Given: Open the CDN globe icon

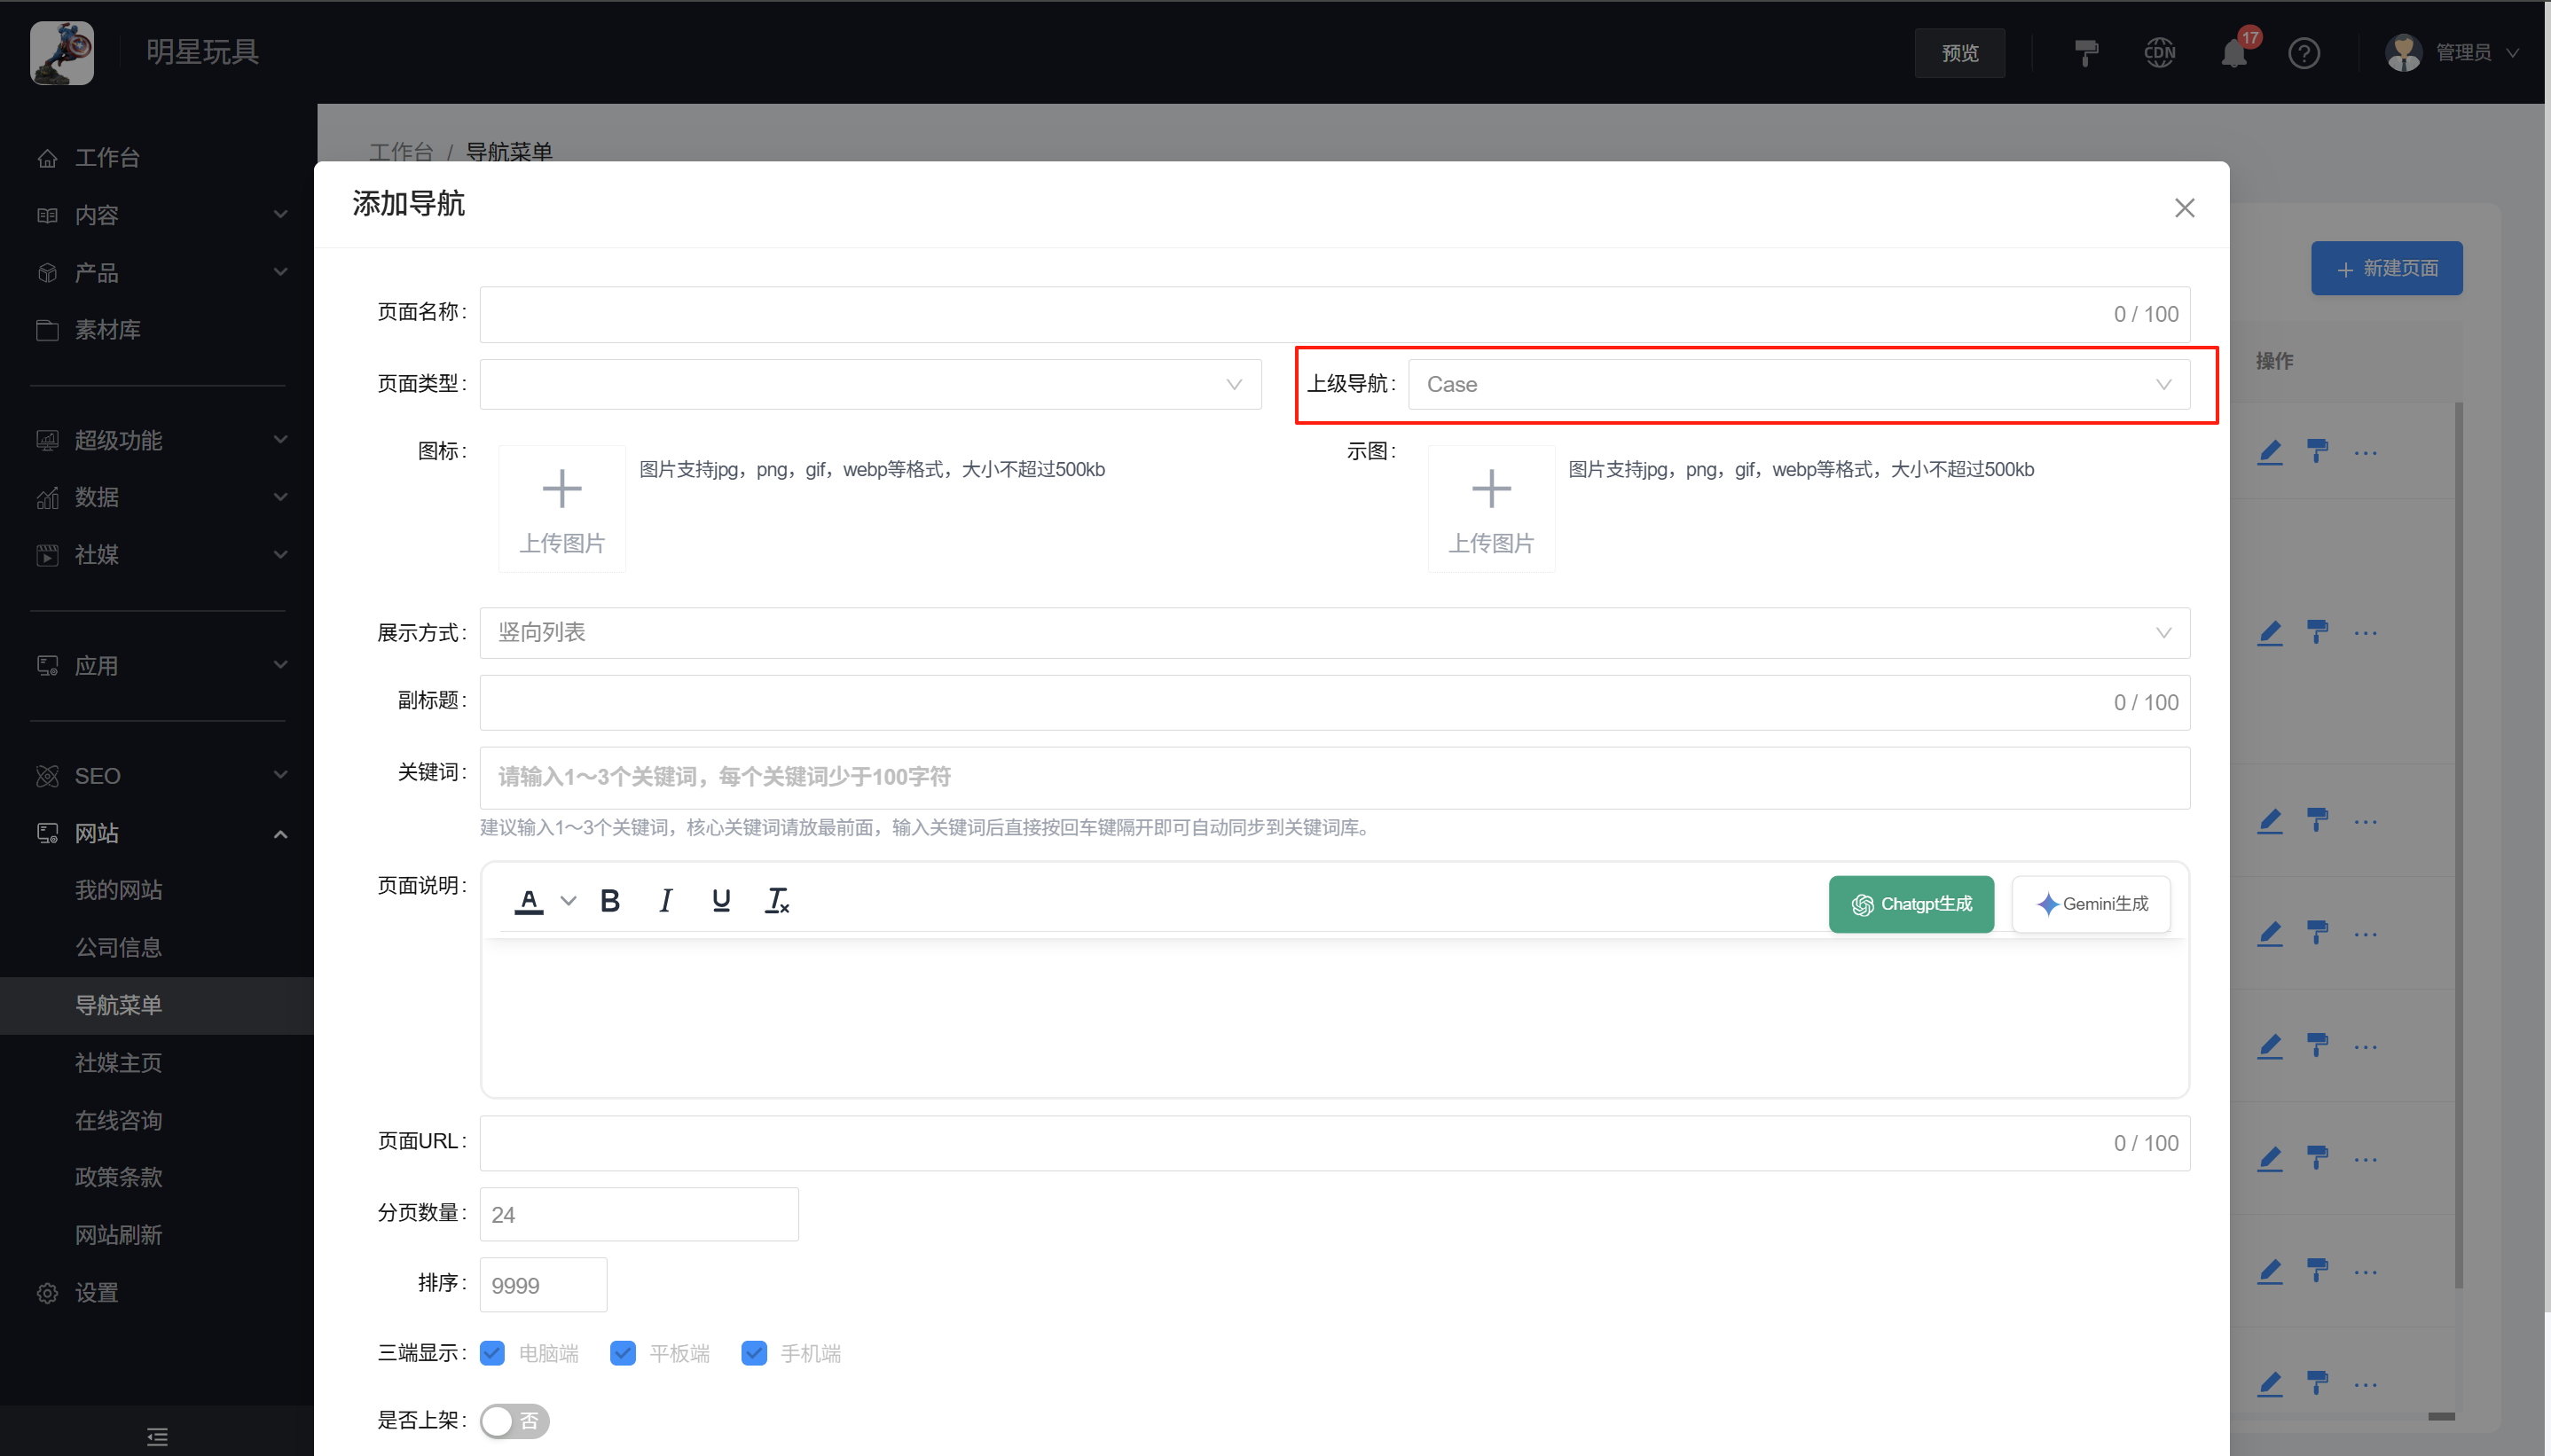Looking at the screenshot, I should tap(2159, 53).
